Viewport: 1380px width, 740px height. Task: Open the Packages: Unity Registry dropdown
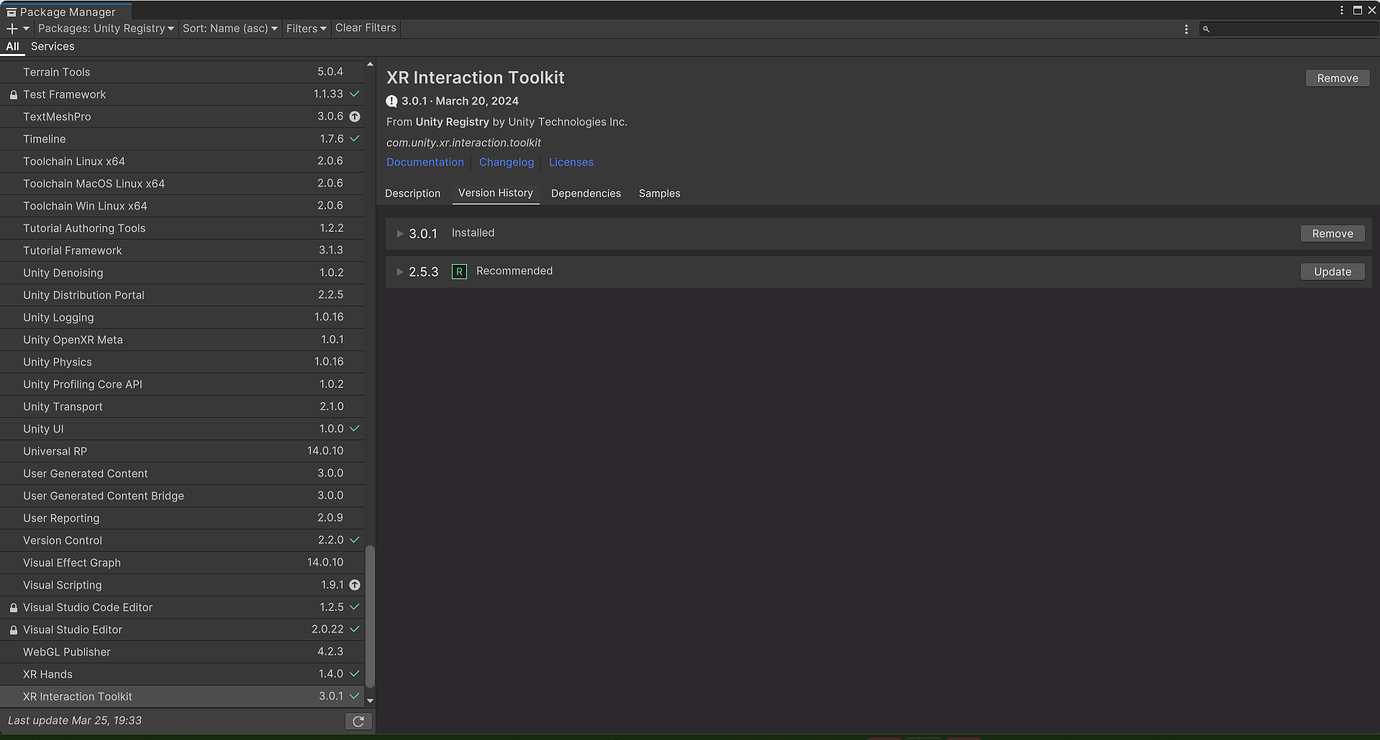click(105, 28)
